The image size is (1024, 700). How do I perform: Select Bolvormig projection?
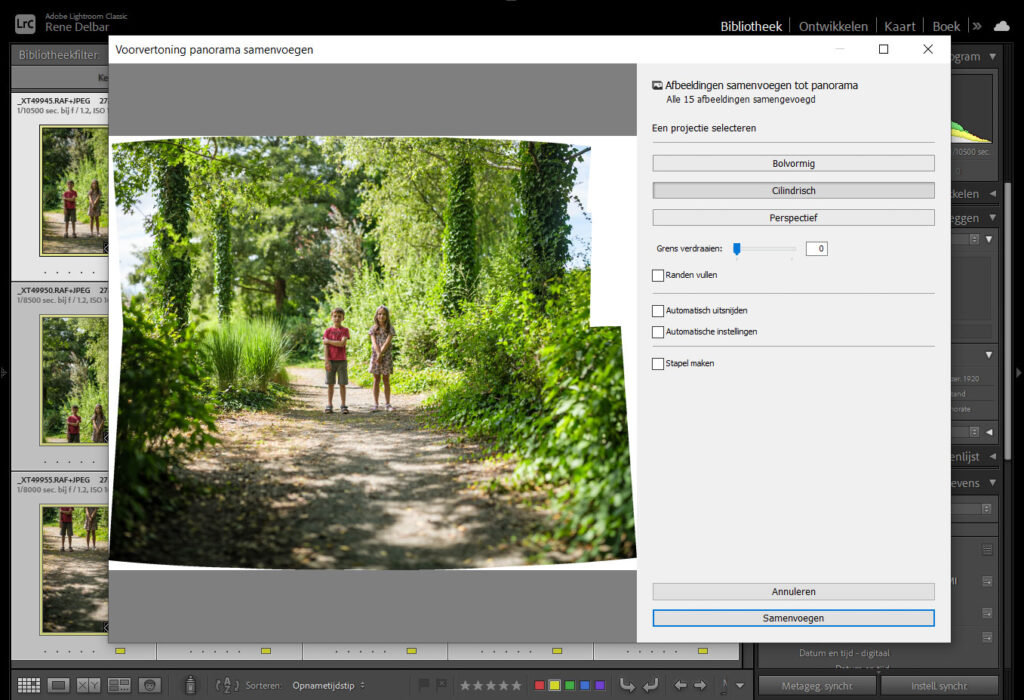pyautogui.click(x=793, y=163)
